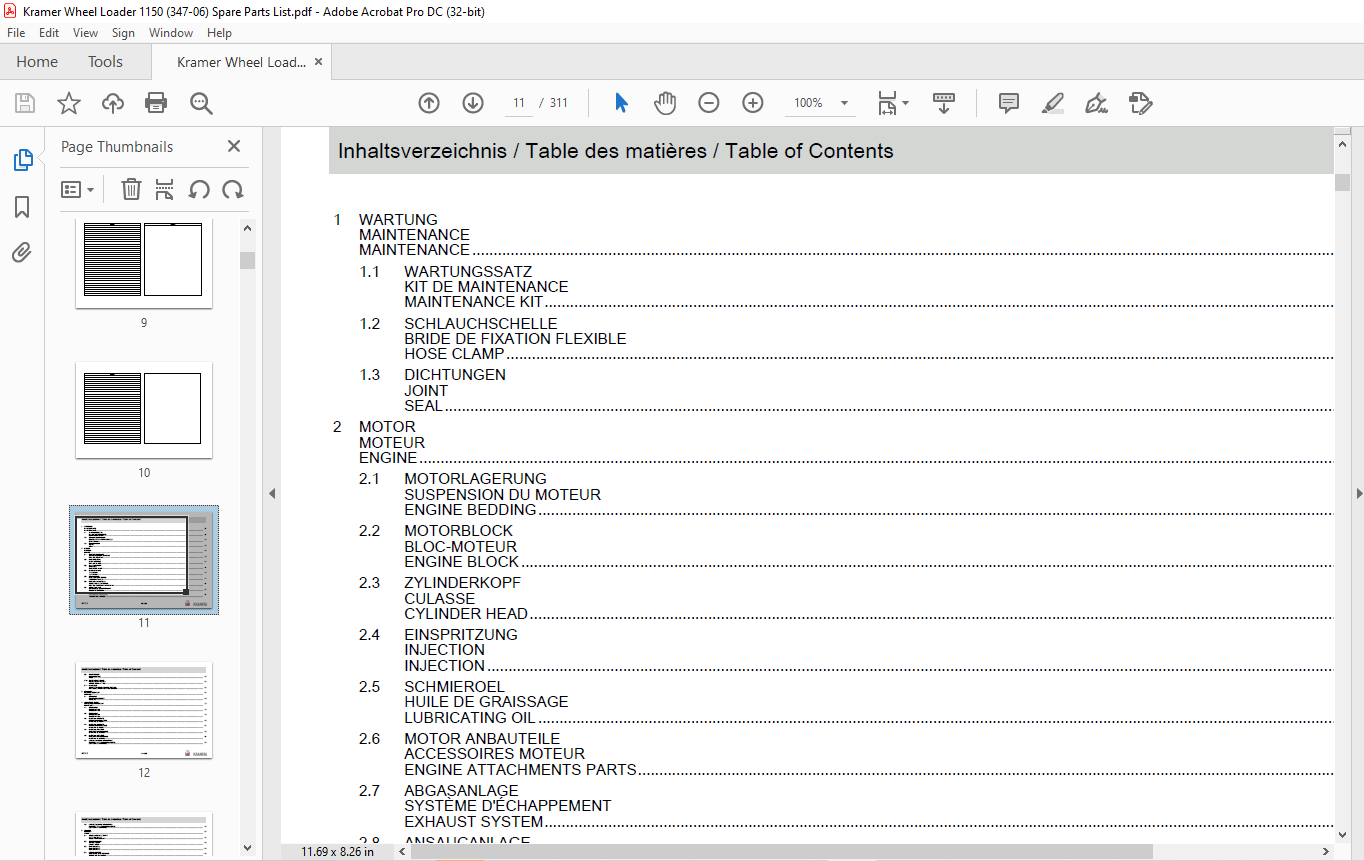Click the 'LUBRICATING OIL' contents line
1364x861 pixels.
coord(470,718)
